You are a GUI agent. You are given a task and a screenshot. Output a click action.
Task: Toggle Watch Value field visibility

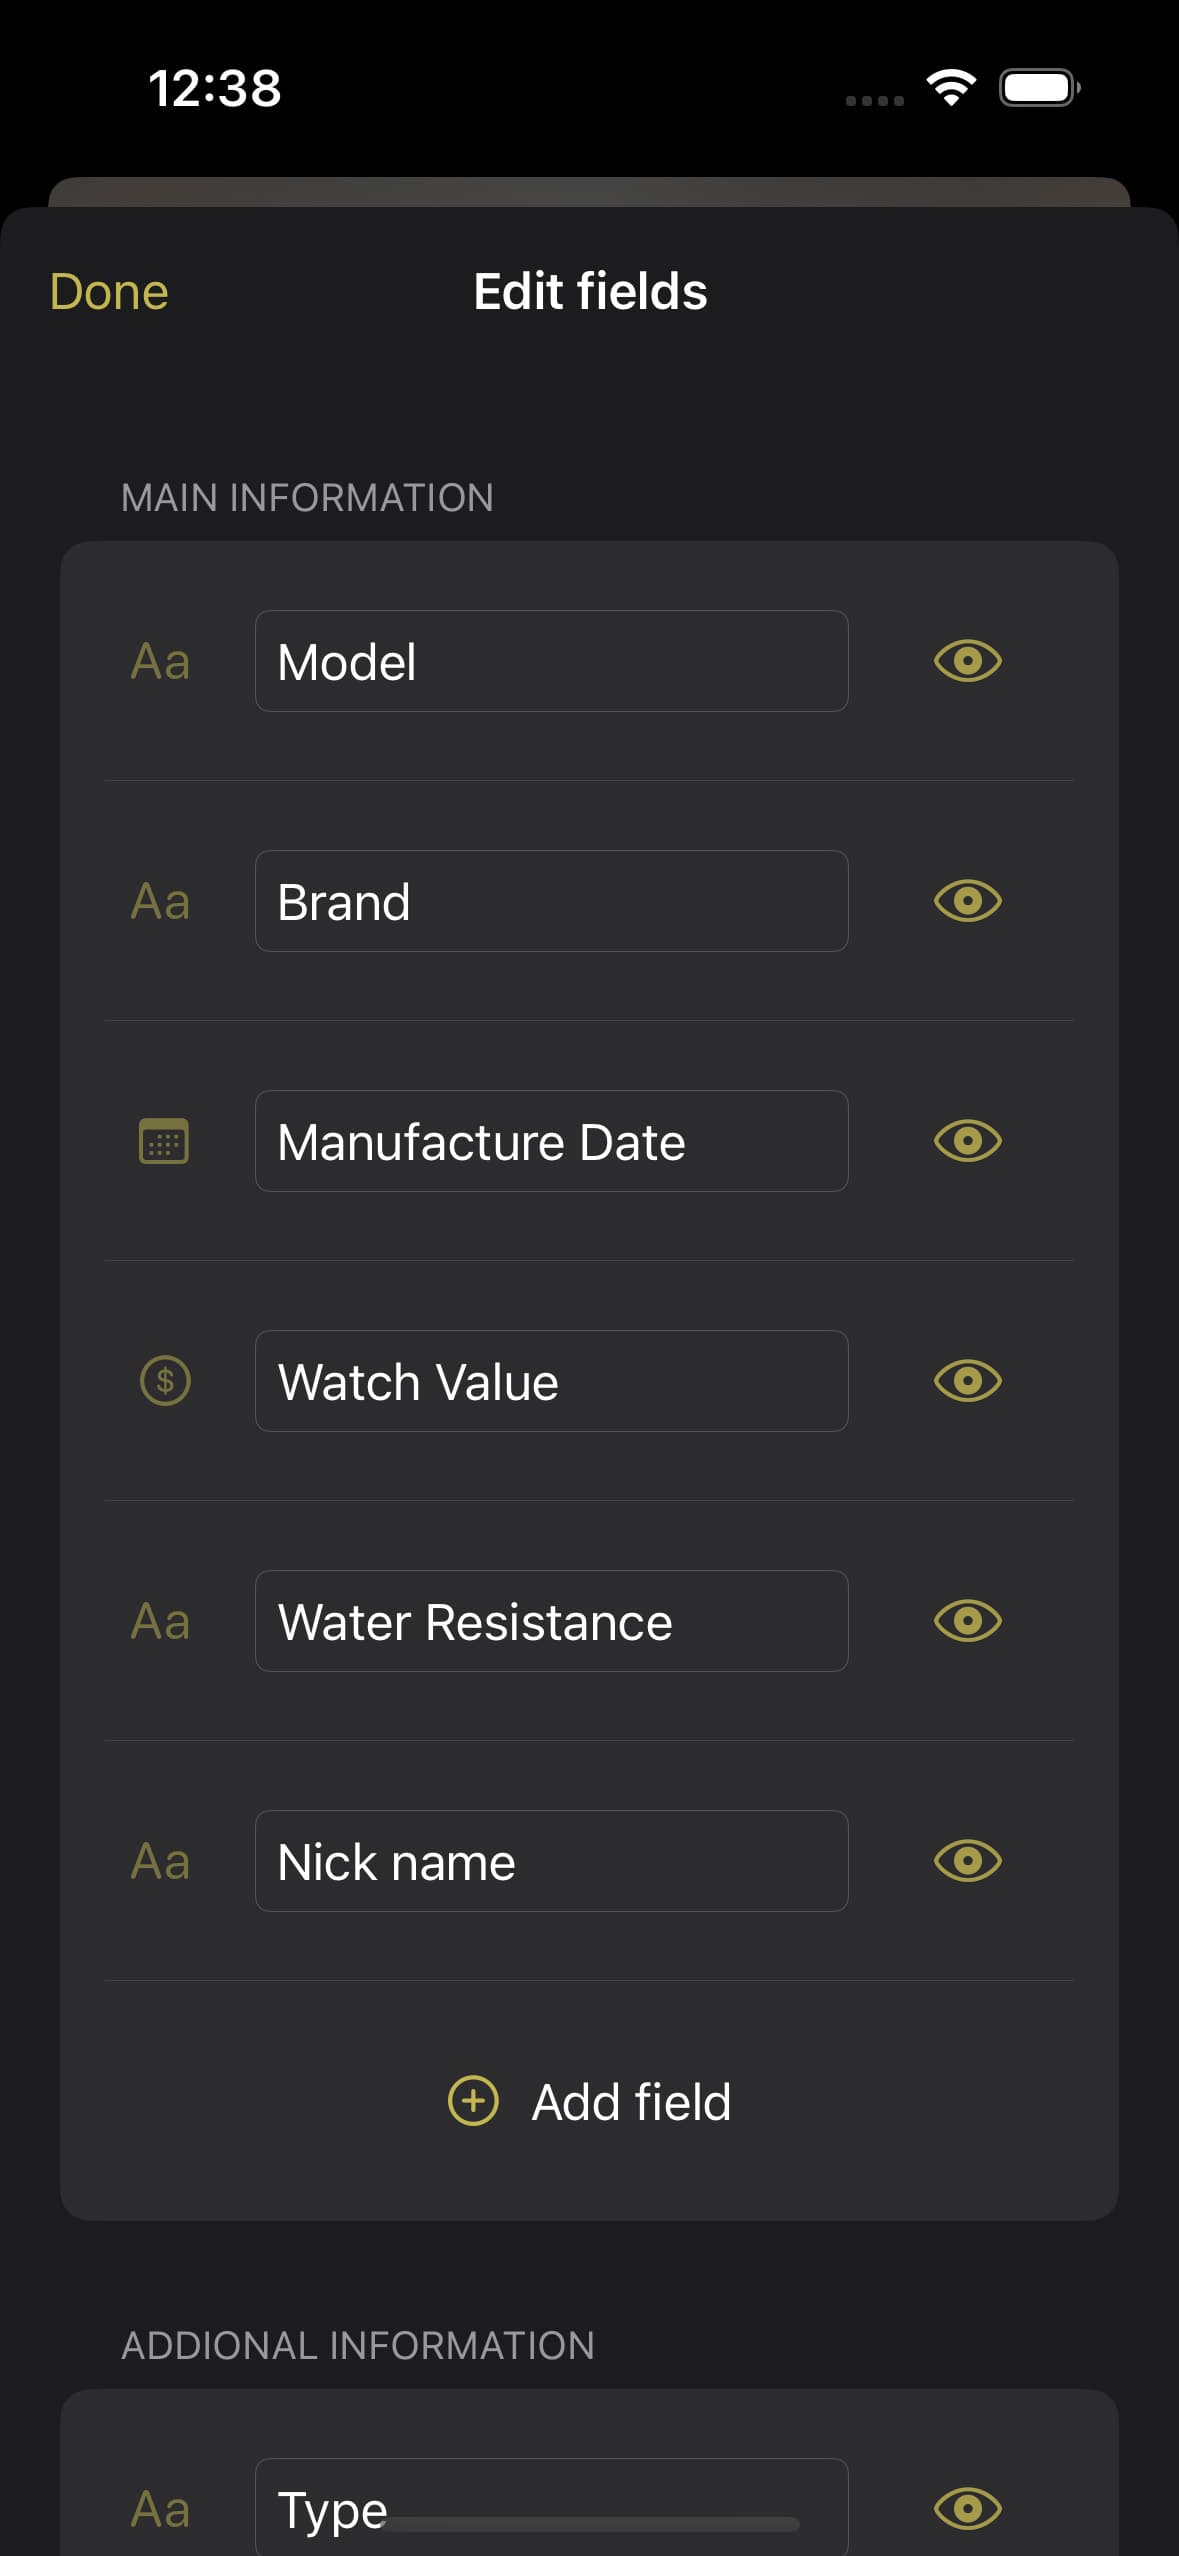967,1381
